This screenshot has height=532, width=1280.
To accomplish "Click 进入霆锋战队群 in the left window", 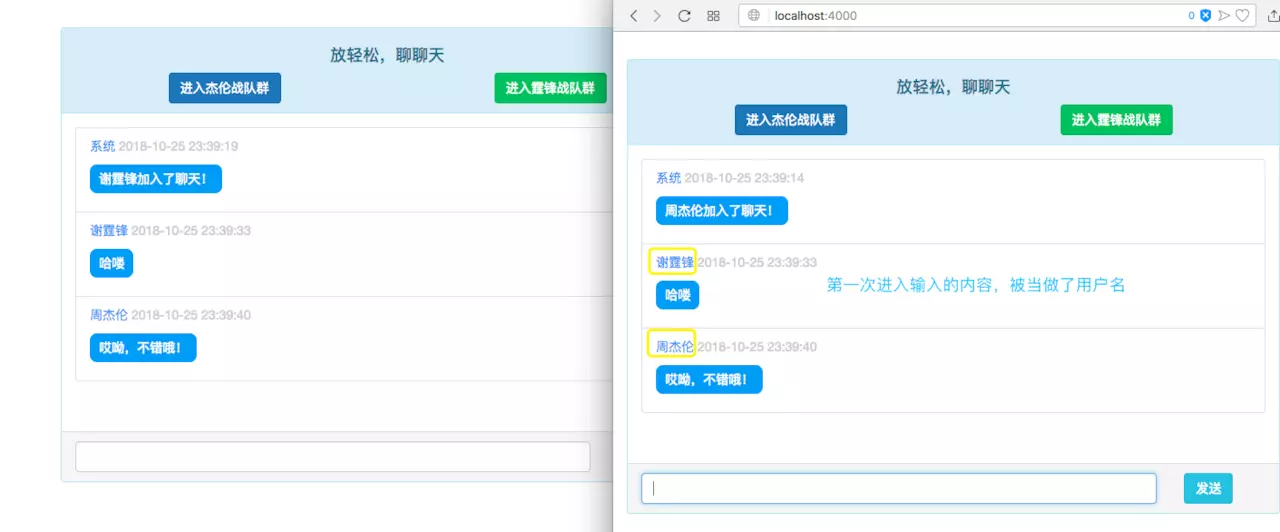I will tap(550, 88).
